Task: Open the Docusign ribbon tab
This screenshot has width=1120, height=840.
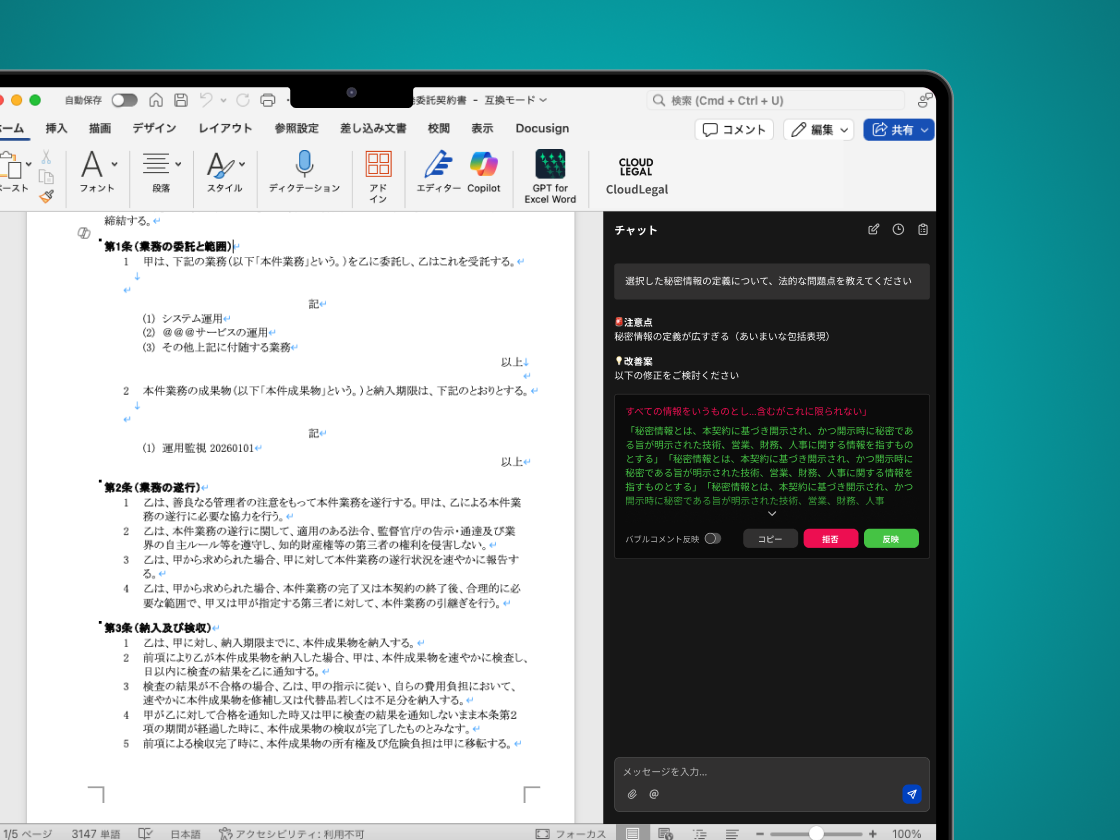Action: click(542, 128)
